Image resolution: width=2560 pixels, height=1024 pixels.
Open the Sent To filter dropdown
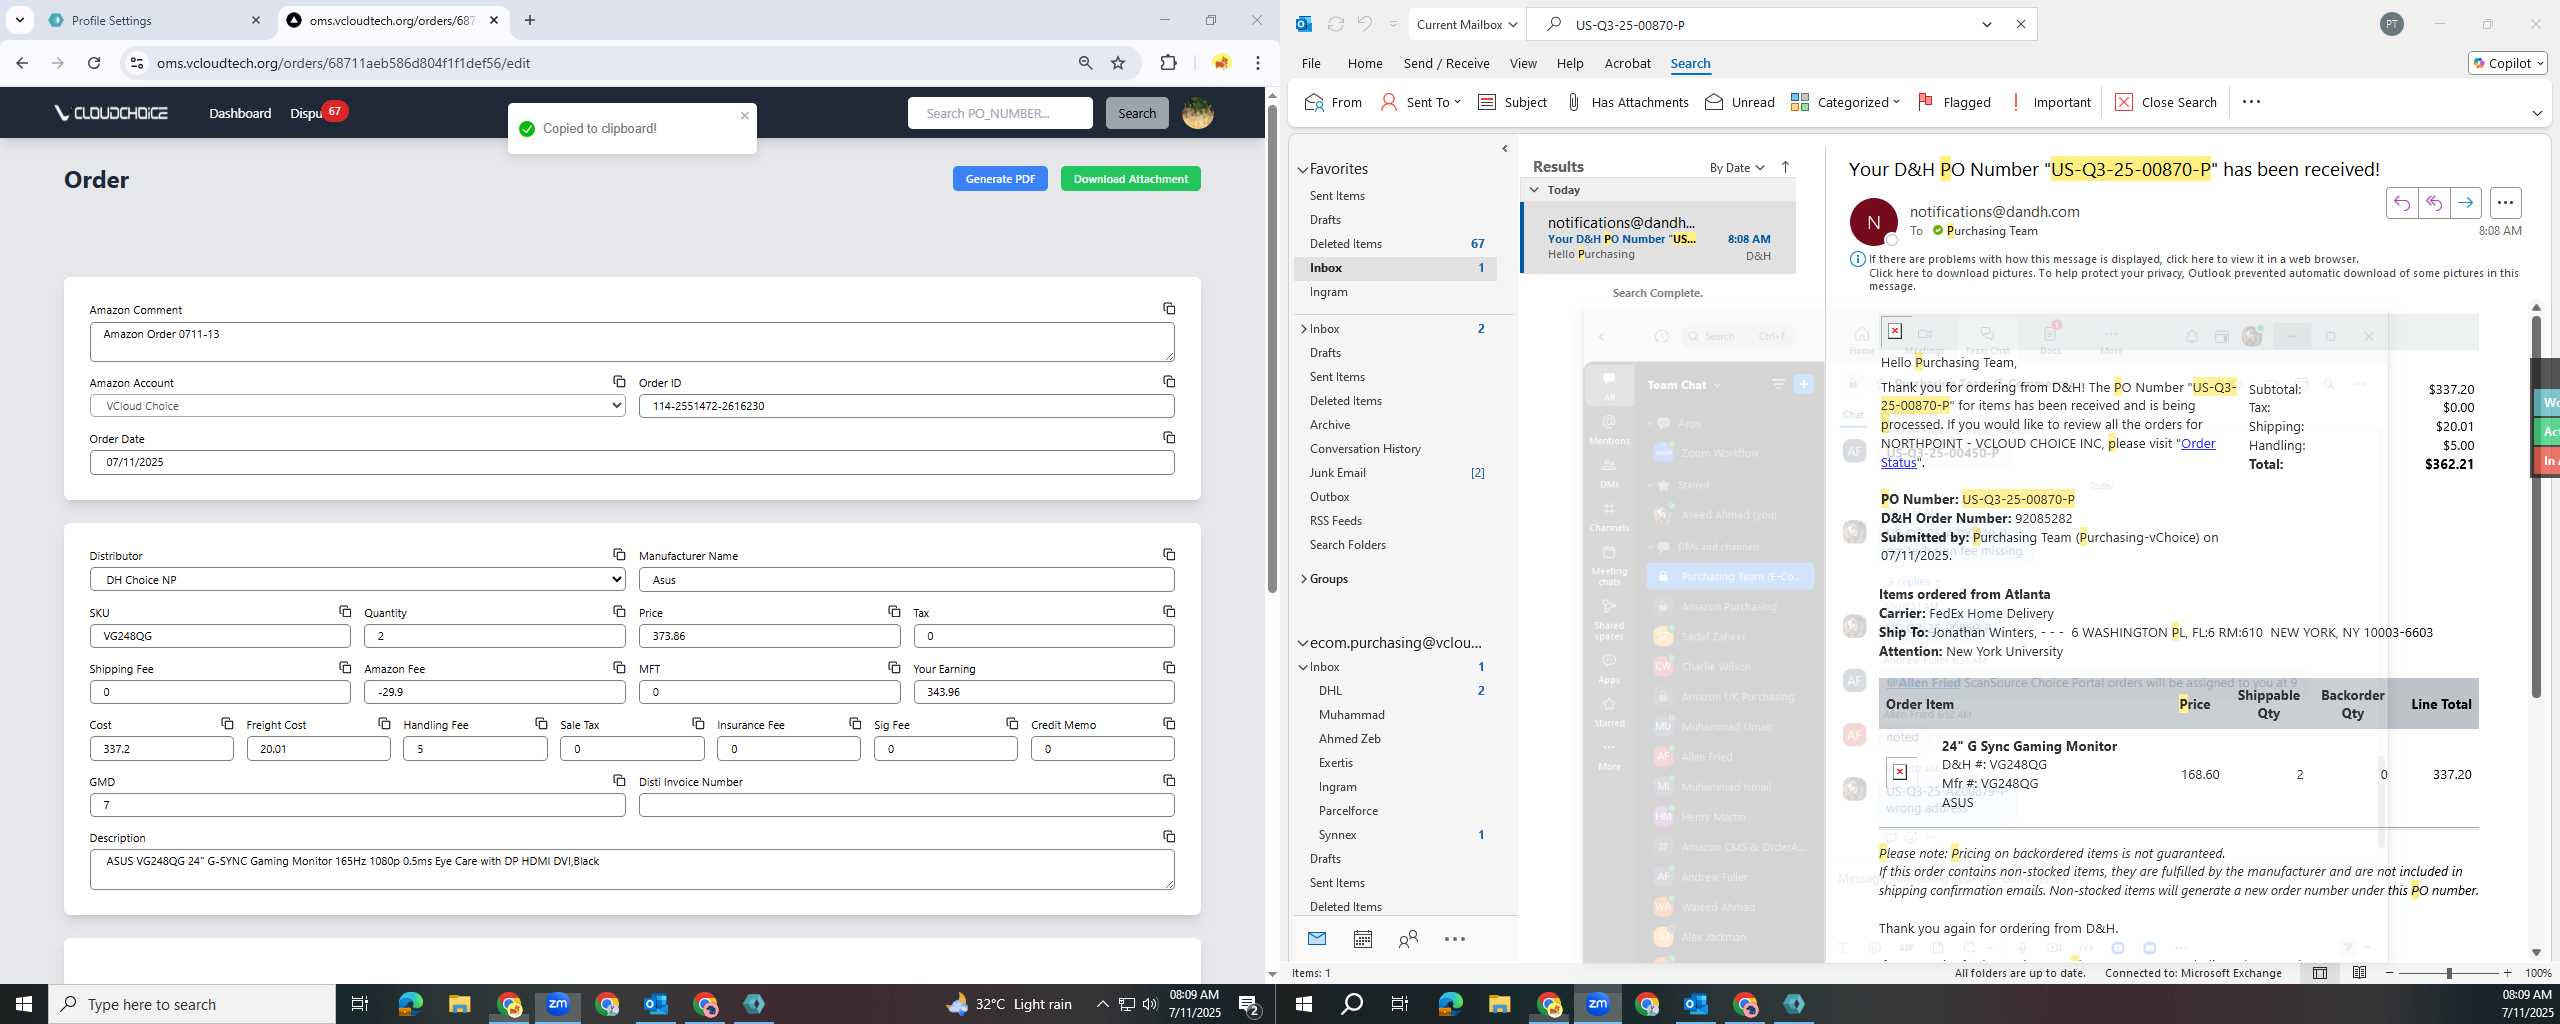click(x=1420, y=102)
